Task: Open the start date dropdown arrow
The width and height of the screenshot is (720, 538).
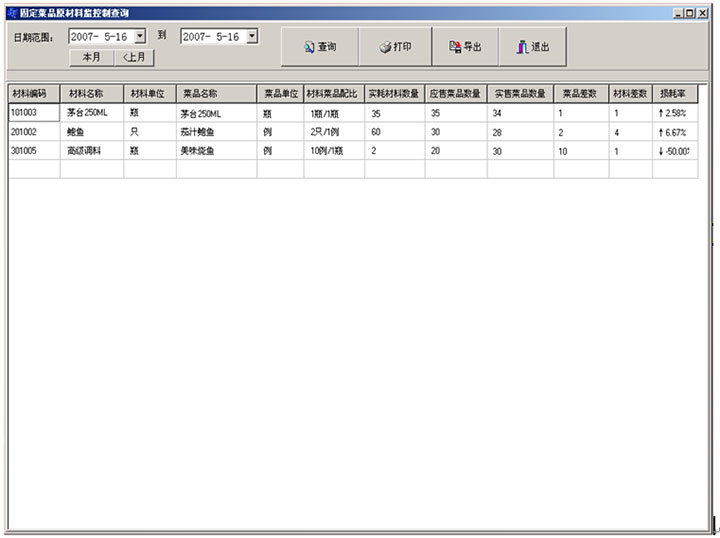Action: (x=140, y=36)
